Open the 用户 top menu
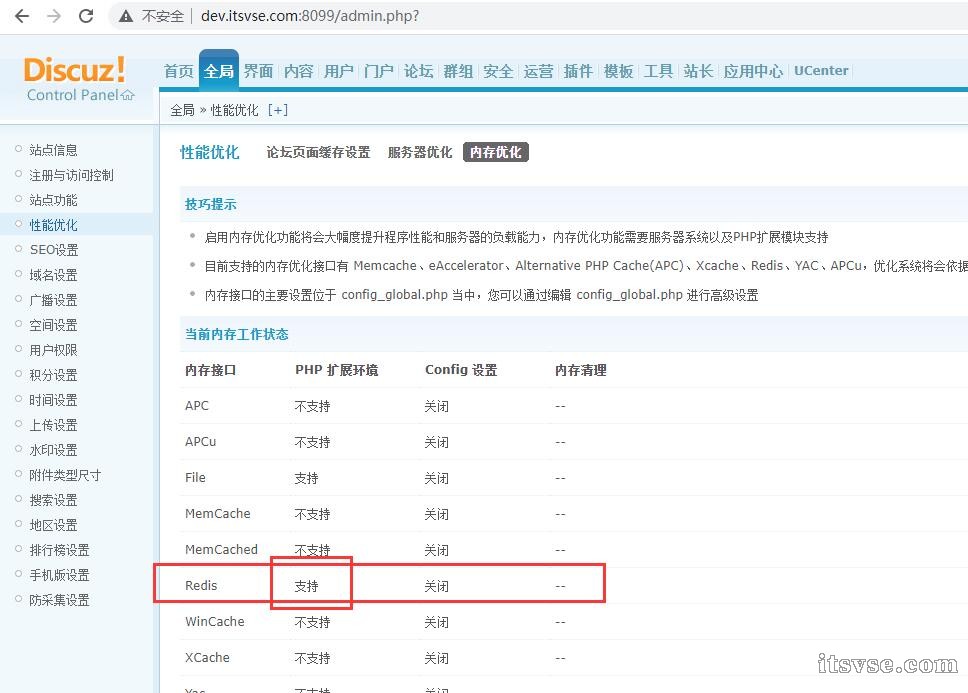The width and height of the screenshot is (968, 693). pos(338,71)
